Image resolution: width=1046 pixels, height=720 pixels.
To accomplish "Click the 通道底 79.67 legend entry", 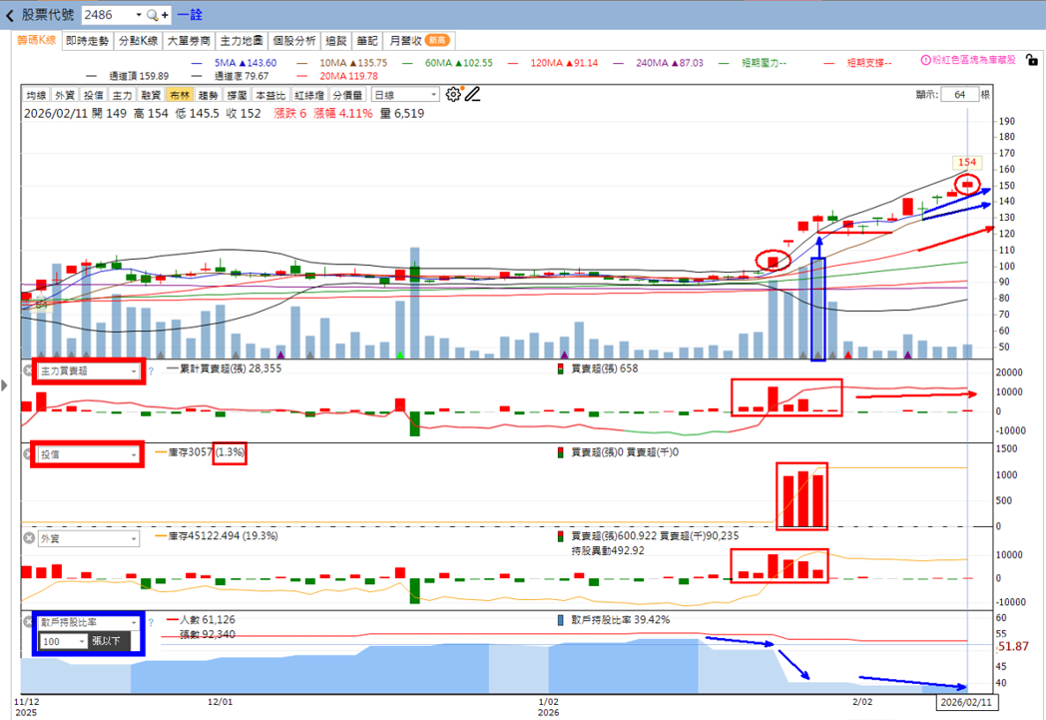I will (x=229, y=76).
